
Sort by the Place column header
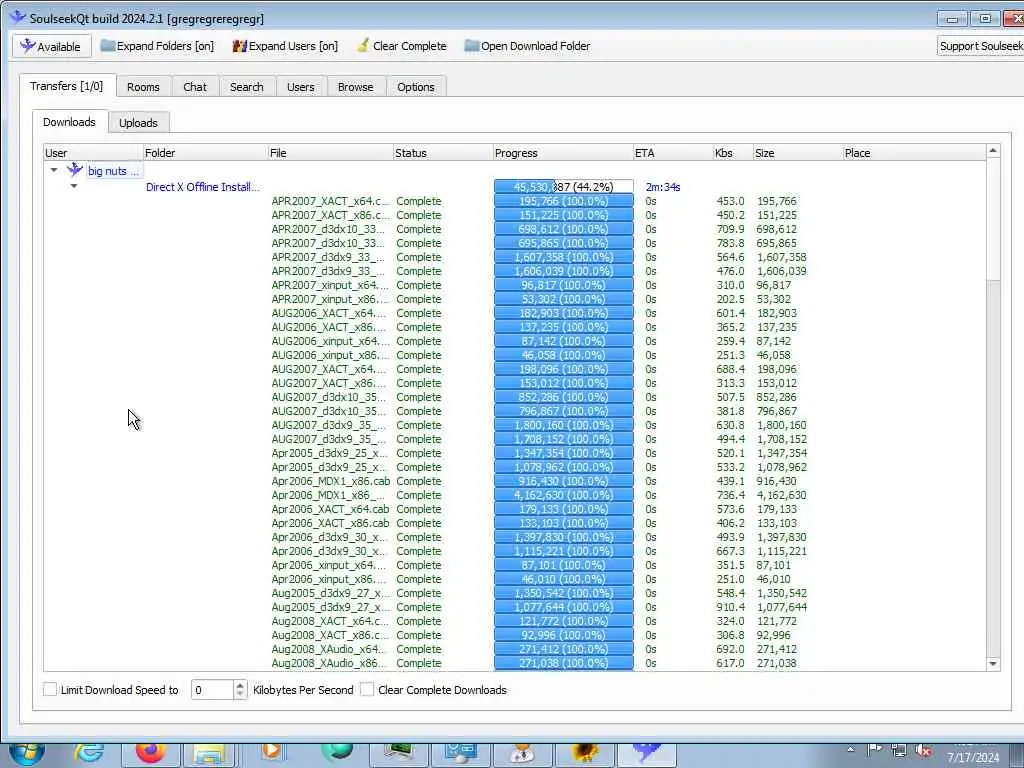coord(914,153)
